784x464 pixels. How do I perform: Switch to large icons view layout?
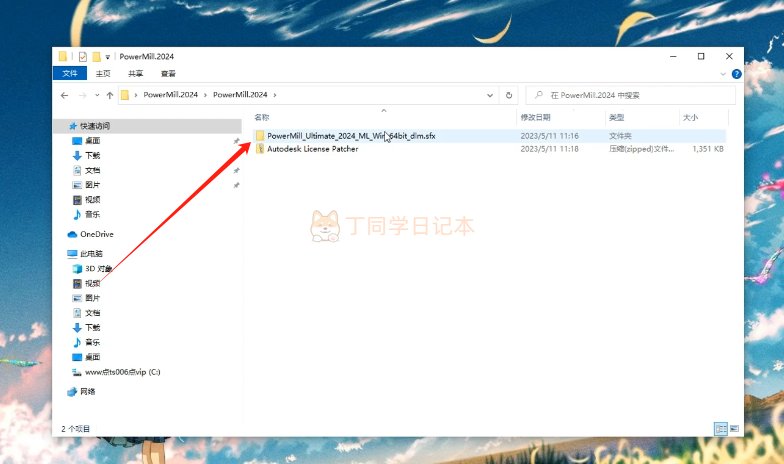[734, 428]
